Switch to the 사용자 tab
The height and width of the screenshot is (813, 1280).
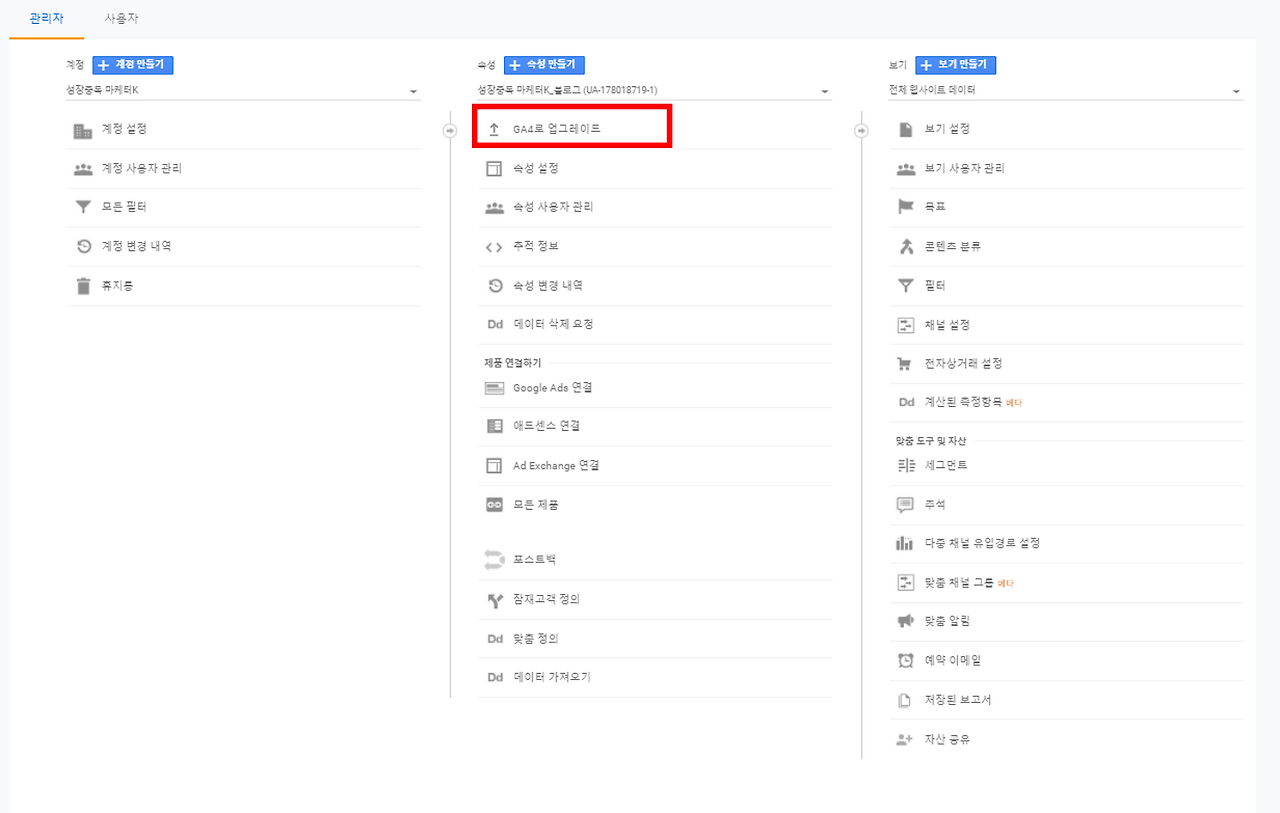point(121,18)
